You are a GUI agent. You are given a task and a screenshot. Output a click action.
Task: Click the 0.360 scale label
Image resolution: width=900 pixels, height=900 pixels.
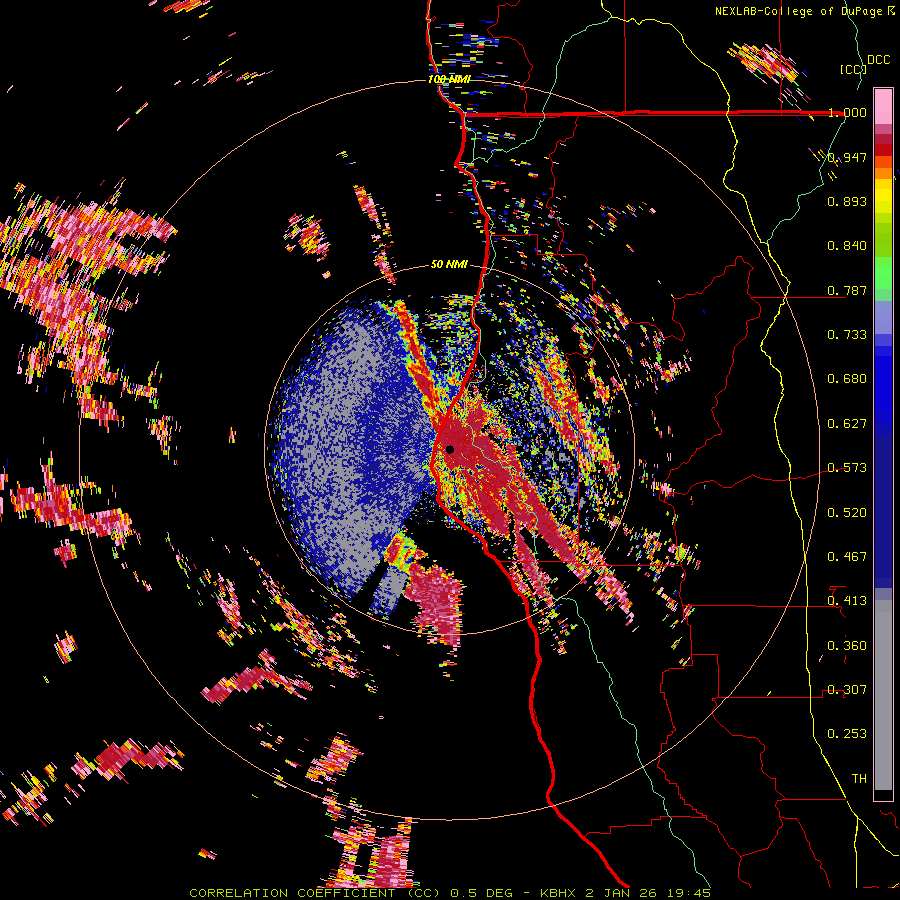847,645
